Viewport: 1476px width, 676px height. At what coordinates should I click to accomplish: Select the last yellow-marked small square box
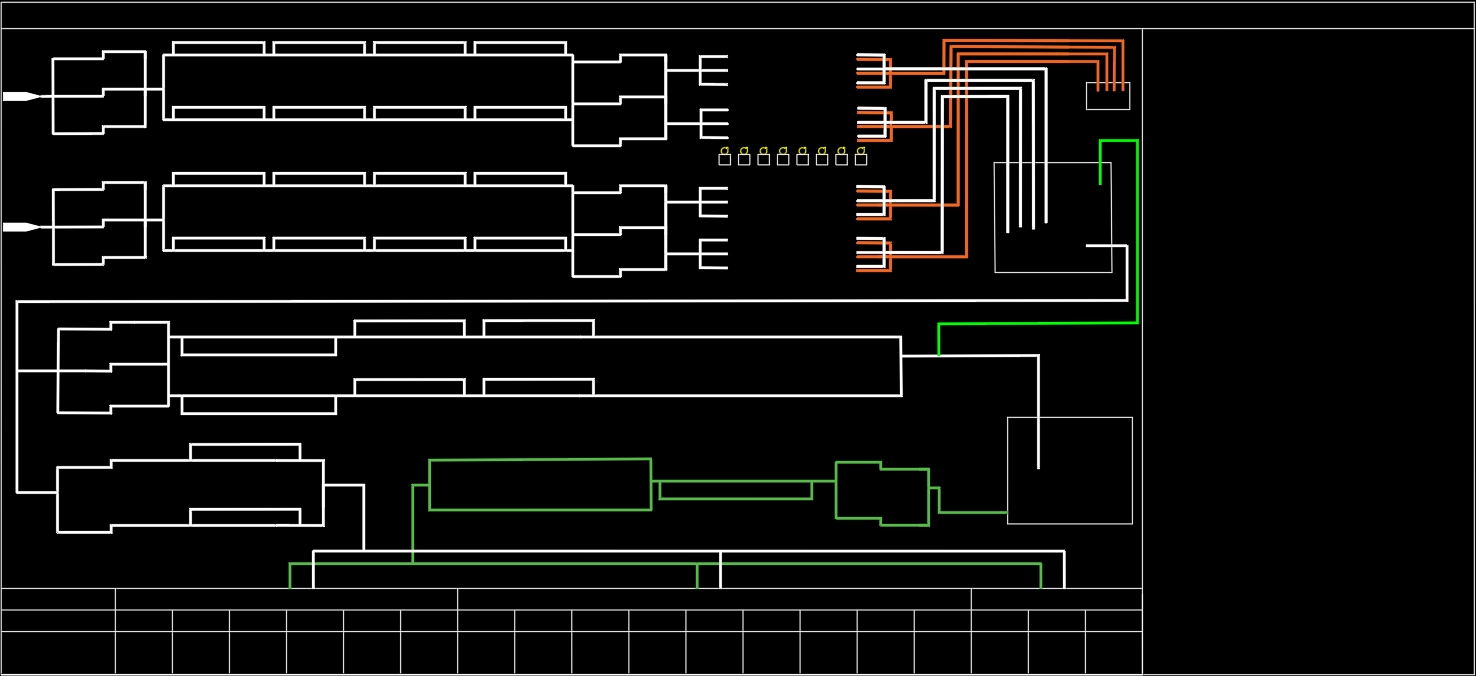pos(861,159)
